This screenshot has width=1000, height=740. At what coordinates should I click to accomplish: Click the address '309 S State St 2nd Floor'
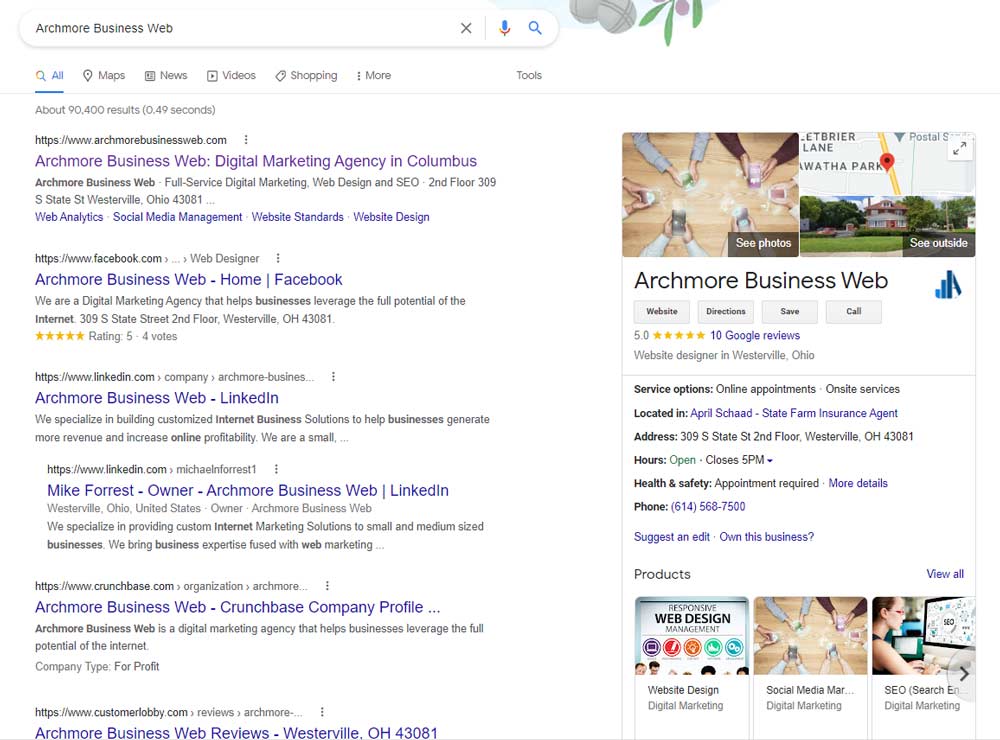pos(797,437)
